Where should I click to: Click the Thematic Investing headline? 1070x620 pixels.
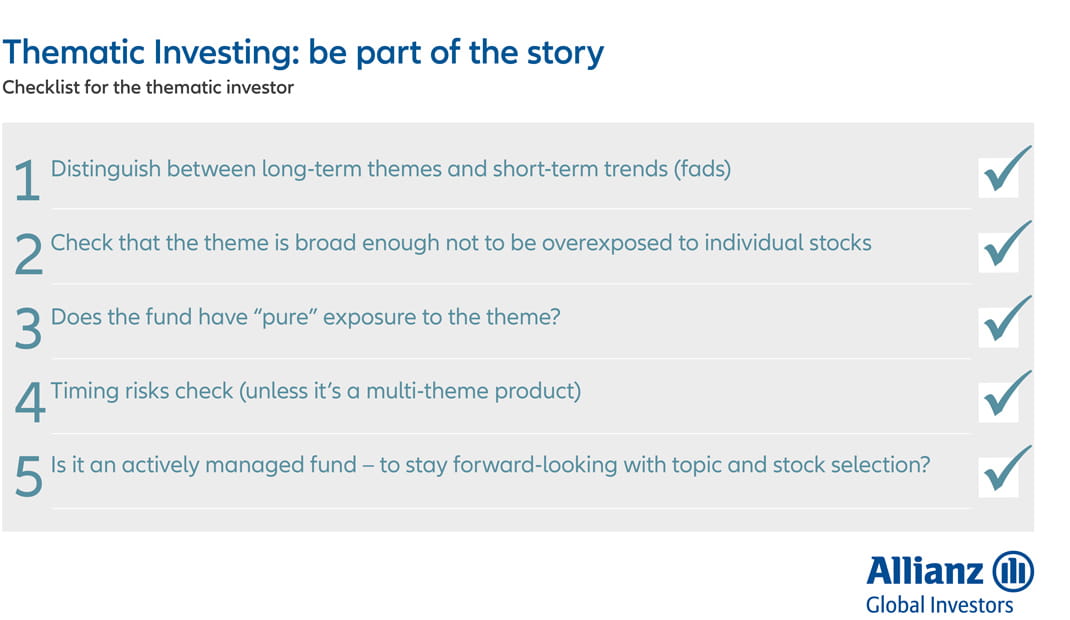coord(303,53)
